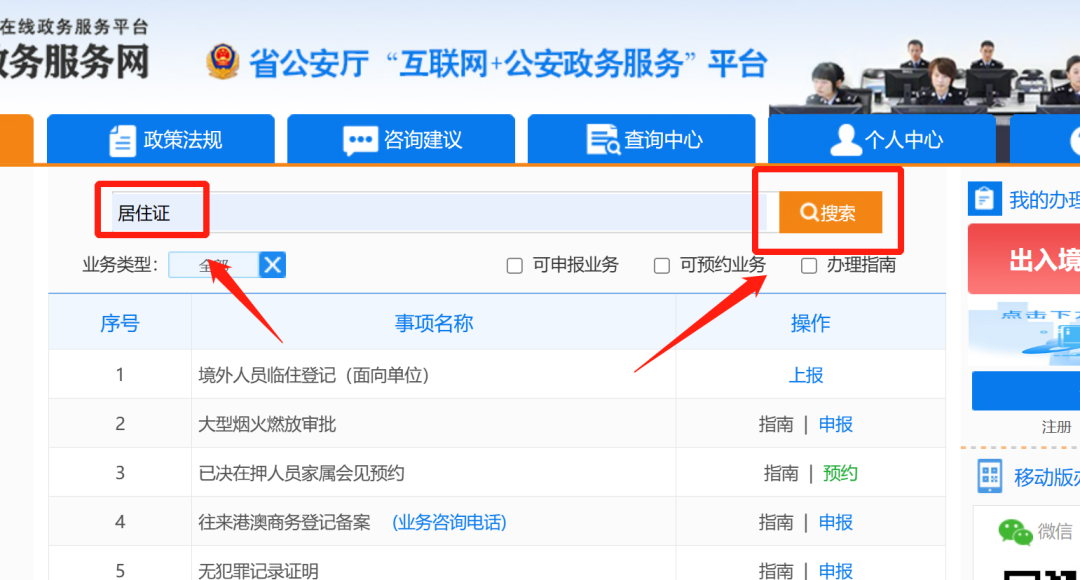Check the 办理指南 checkbox
1080x580 pixels.
click(x=809, y=265)
